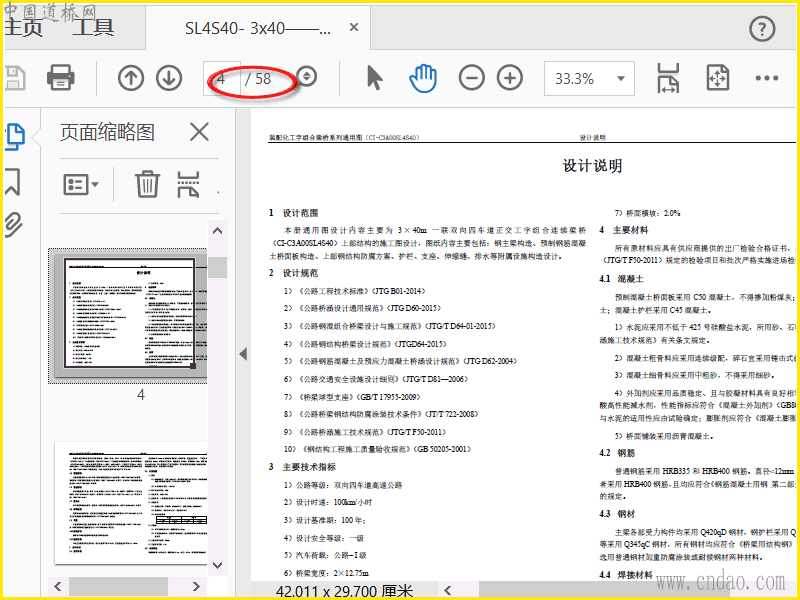The width and height of the screenshot is (800, 600).
Task: Close the 页面缩略图 panel
Action: pos(199,132)
